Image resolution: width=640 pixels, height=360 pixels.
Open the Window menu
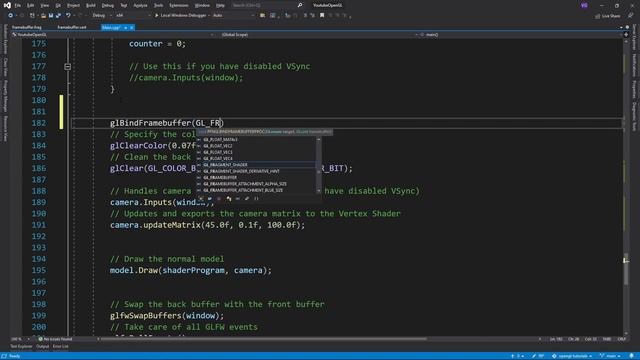[x=202, y=5]
